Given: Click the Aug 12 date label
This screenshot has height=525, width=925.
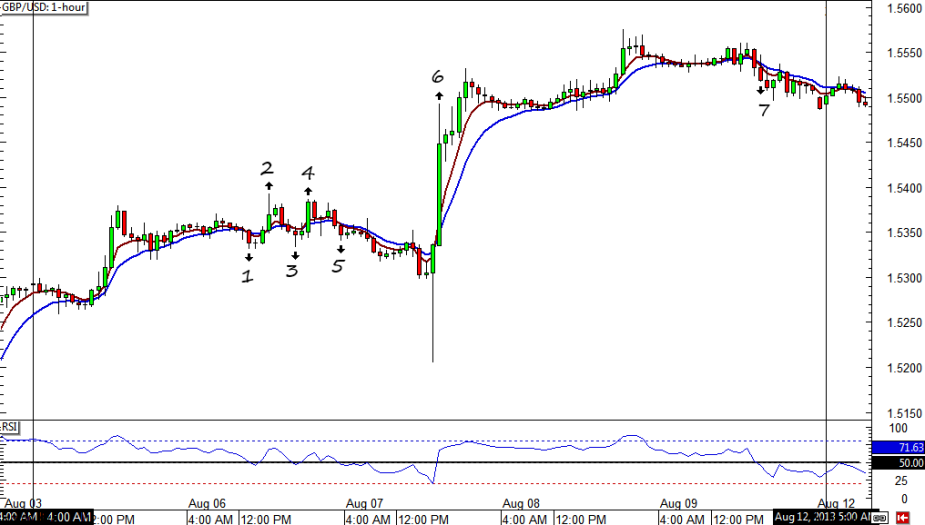Looking at the screenshot, I should coord(837,504).
